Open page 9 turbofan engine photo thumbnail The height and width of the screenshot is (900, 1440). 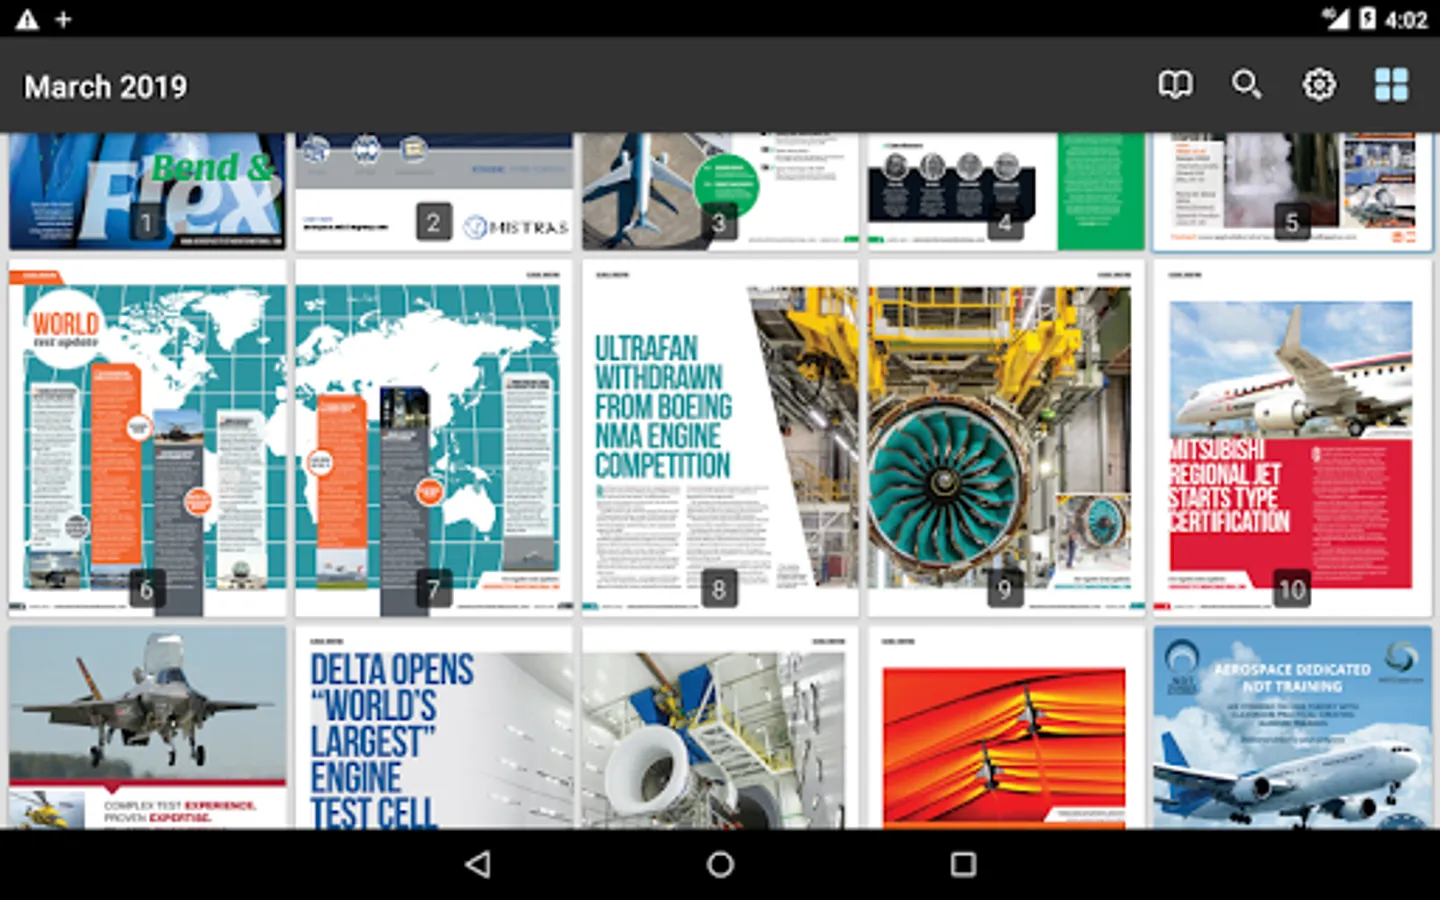point(1006,438)
